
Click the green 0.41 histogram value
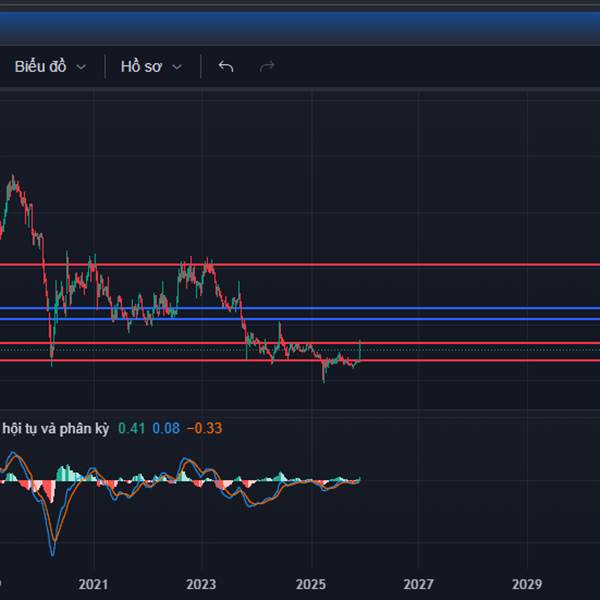coord(131,428)
